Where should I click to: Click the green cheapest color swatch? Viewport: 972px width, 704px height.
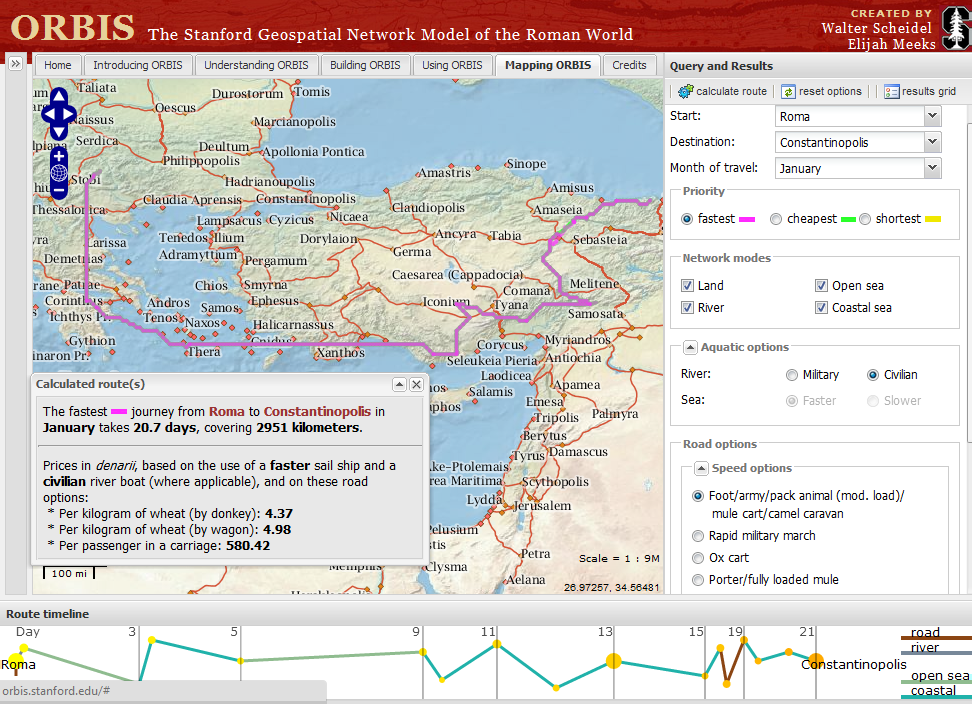point(849,219)
